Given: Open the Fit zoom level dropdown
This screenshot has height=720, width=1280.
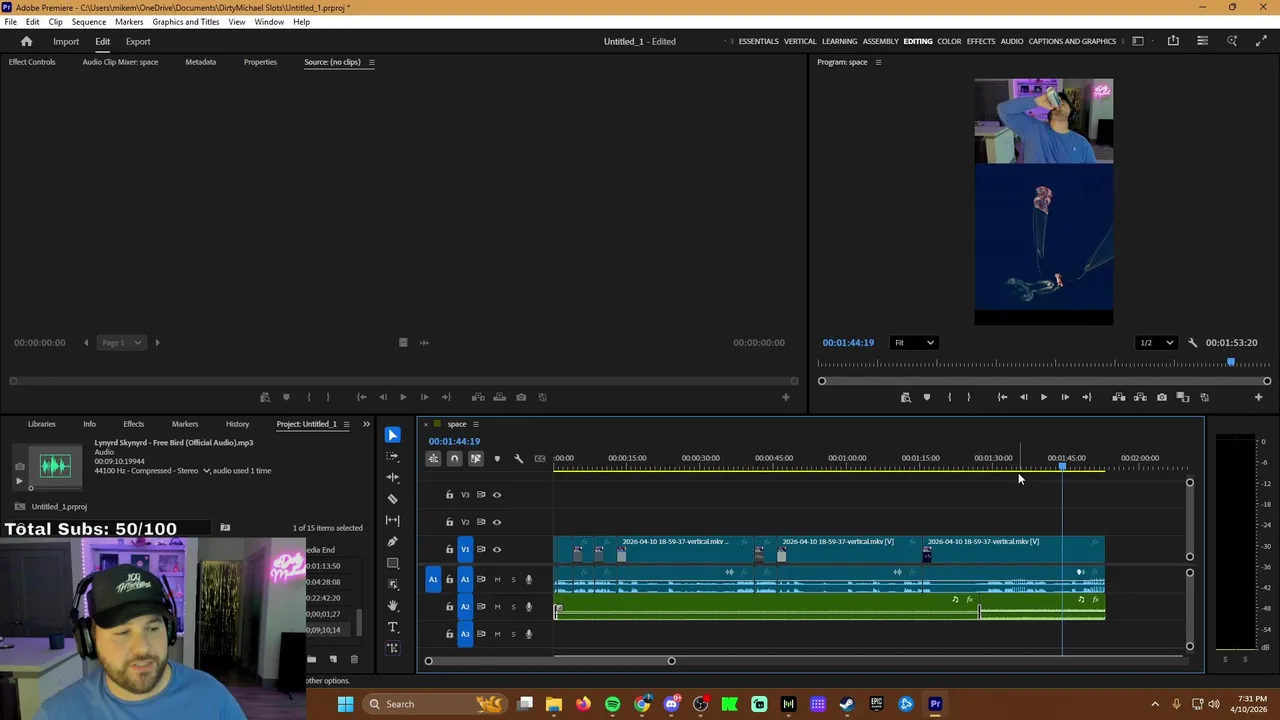Looking at the screenshot, I should click(x=914, y=343).
